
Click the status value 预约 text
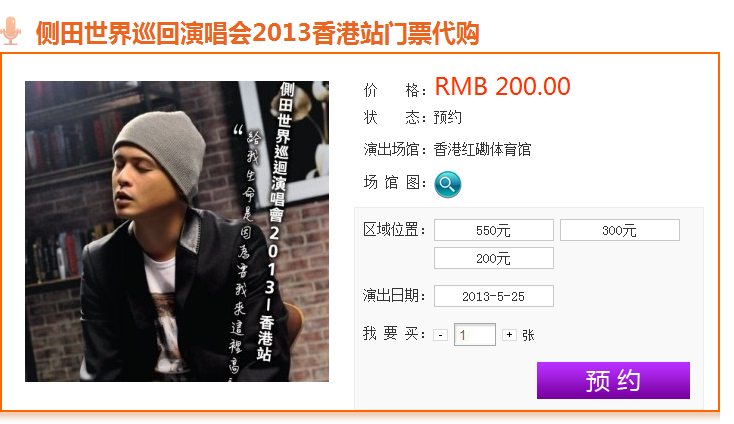(x=448, y=117)
